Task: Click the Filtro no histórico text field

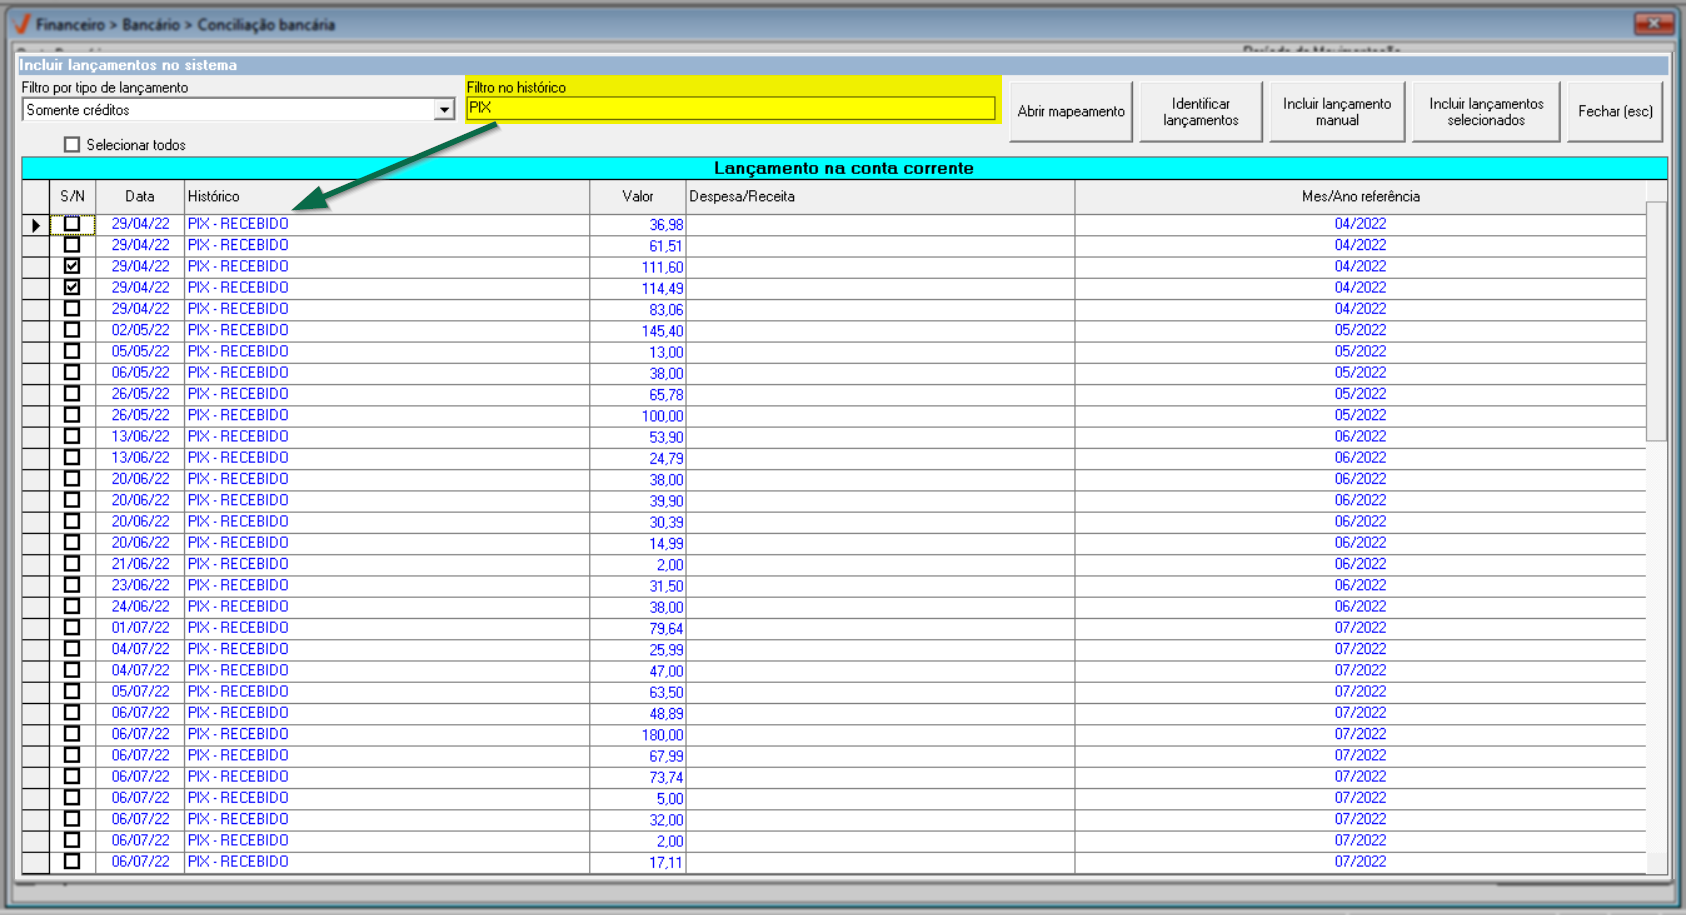Action: 730,108
